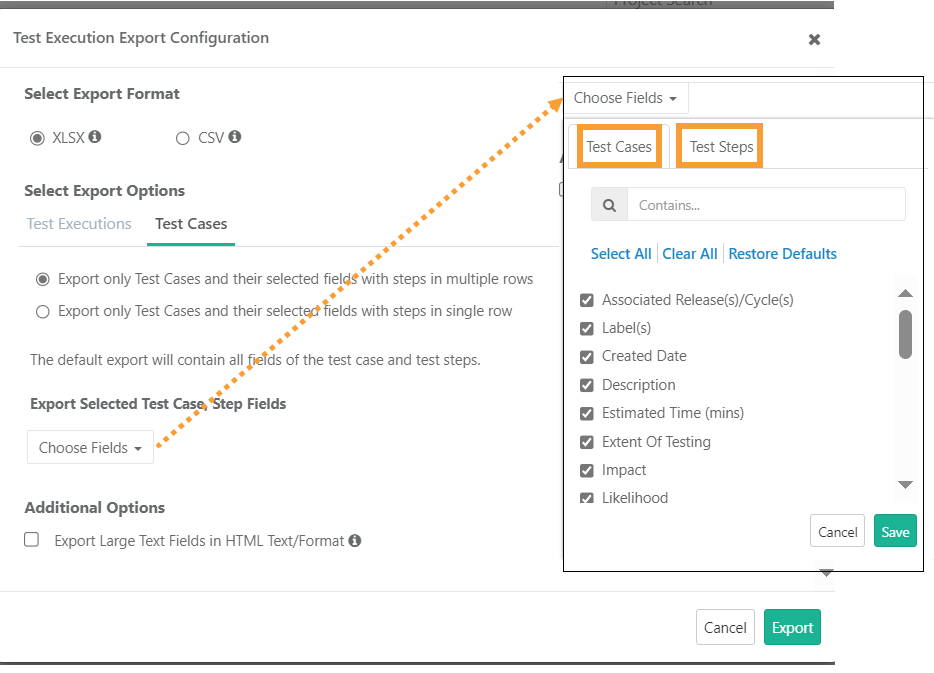Screen dimensions: 934x673
Task: Click the field list scrollbar thumb
Action: (905, 333)
